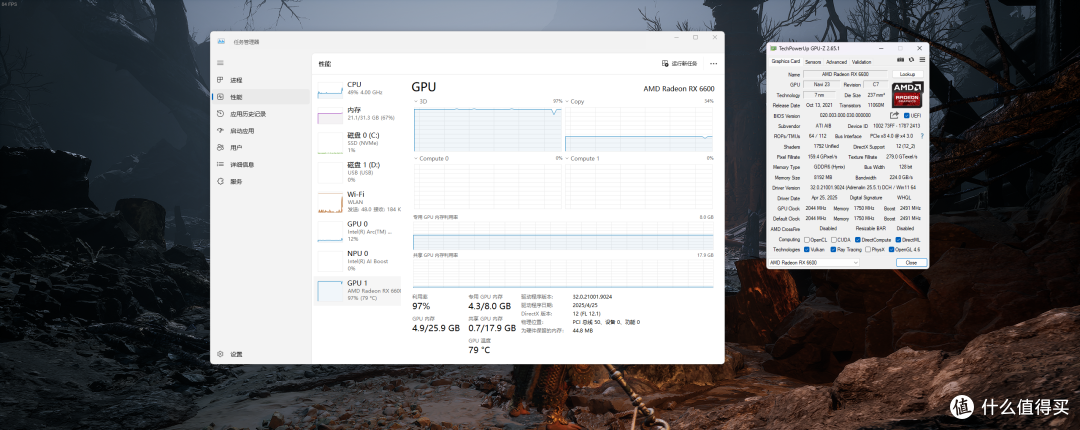1080x430 pixels.
Task: Toggle OpenCL checkbox
Action: click(x=807, y=240)
